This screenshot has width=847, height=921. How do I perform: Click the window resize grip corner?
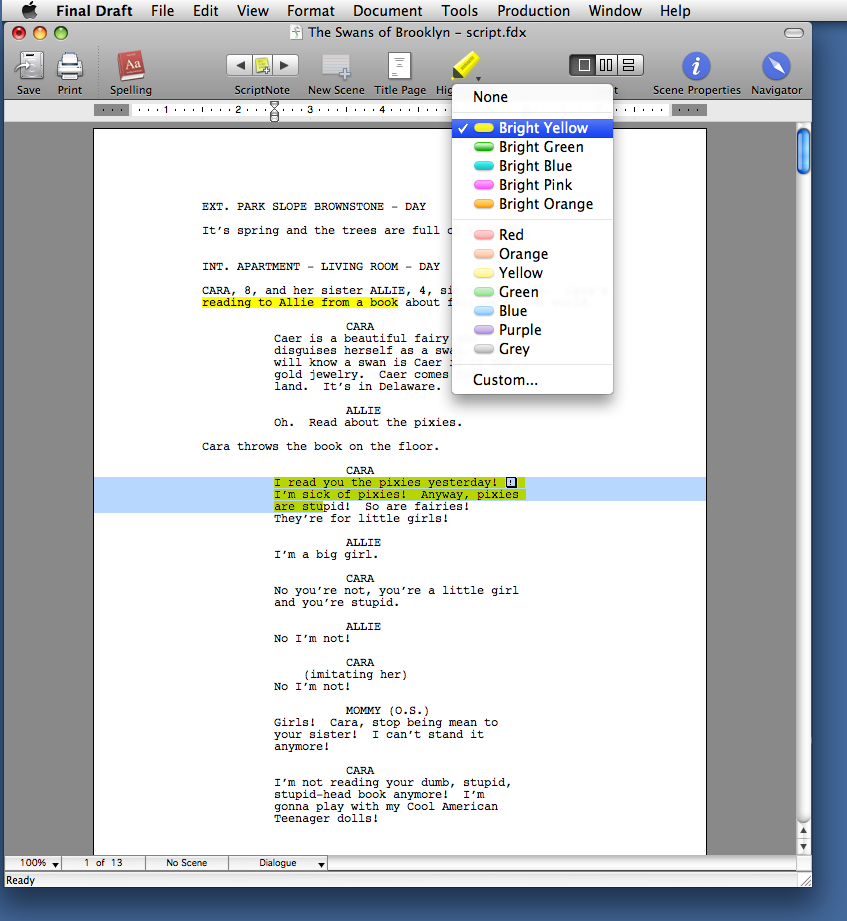coord(805,880)
